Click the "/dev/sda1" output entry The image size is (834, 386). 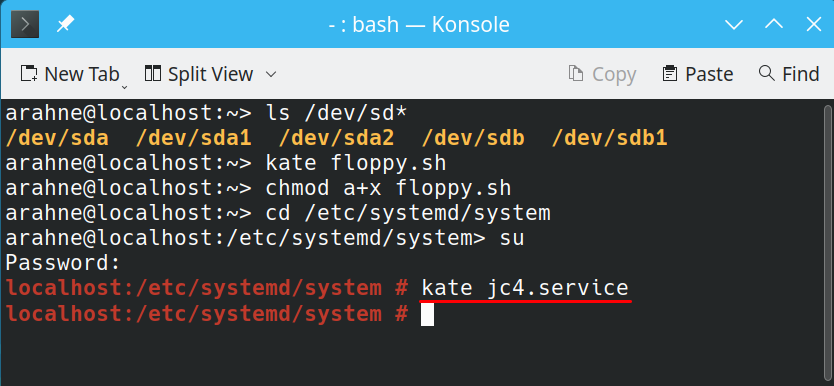[x=194, y=138]
